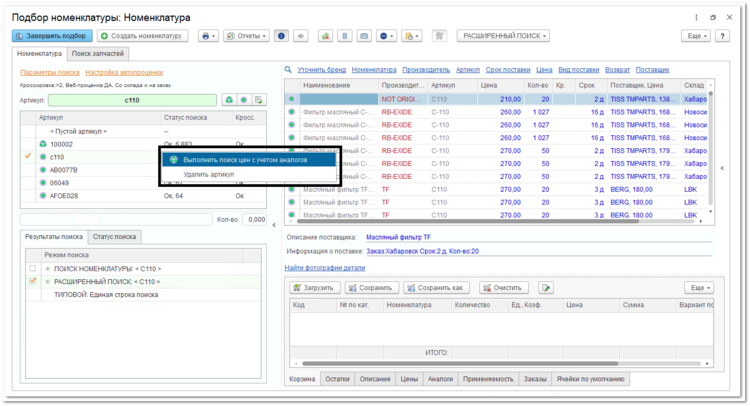Click the Сохранить button
The height and width of the screenshot is (406, 750).
click(x=371, y=288)
